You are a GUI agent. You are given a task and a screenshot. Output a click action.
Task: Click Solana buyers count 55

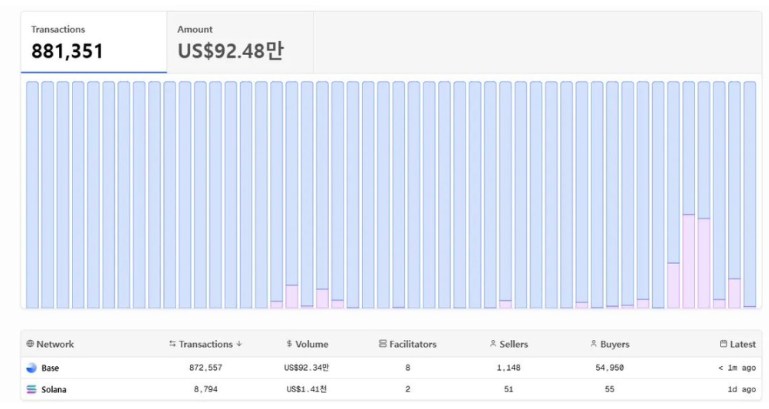click(610, 389)
